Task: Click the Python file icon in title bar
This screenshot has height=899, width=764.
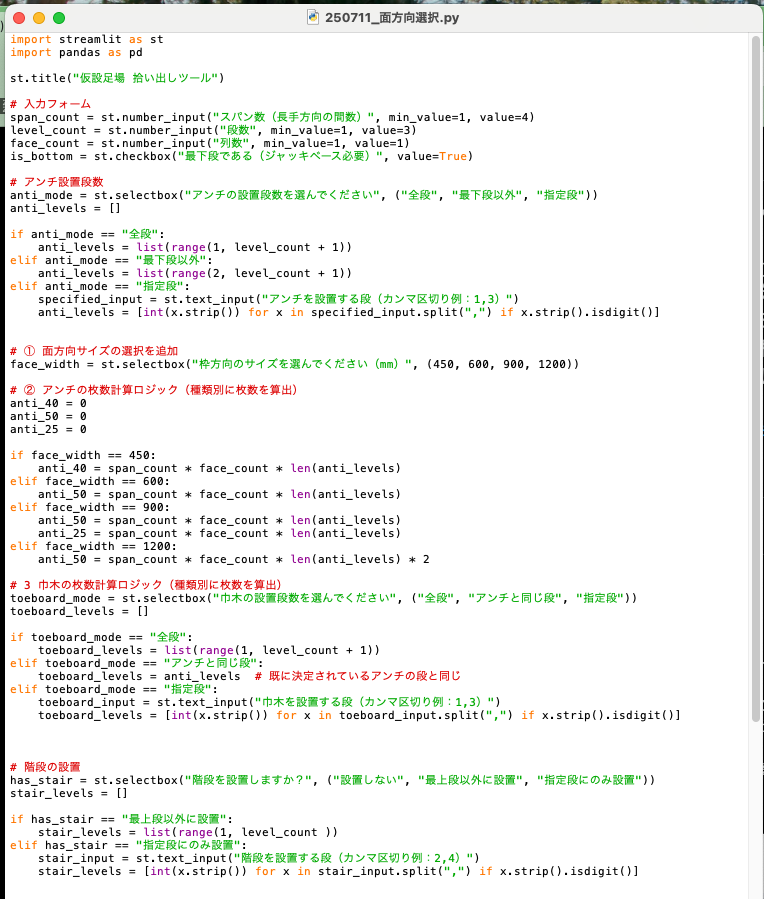Action: 312,17
